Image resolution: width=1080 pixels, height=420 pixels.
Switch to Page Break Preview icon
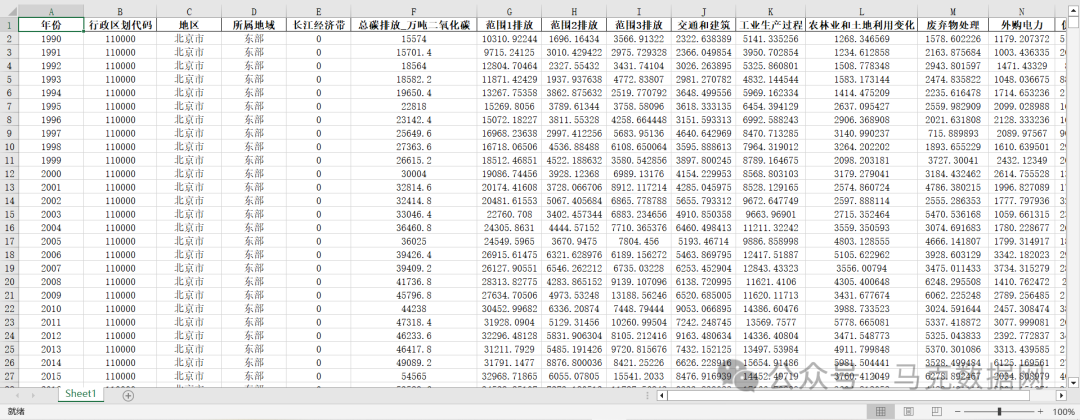(935, 411)
